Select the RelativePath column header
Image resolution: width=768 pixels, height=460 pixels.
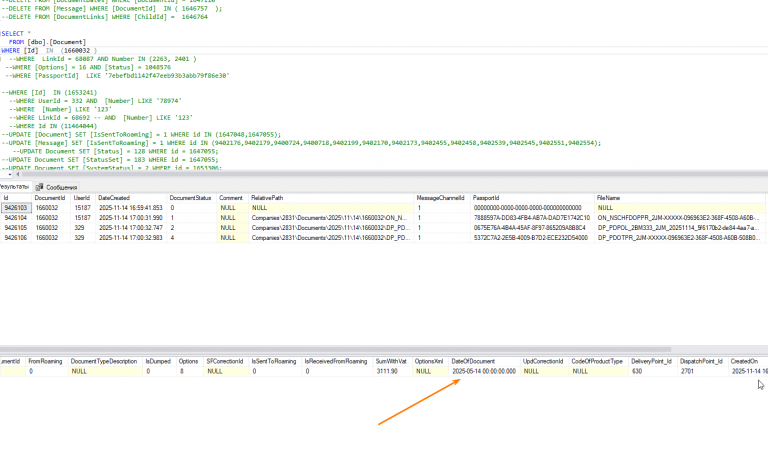tap(331, 198)
